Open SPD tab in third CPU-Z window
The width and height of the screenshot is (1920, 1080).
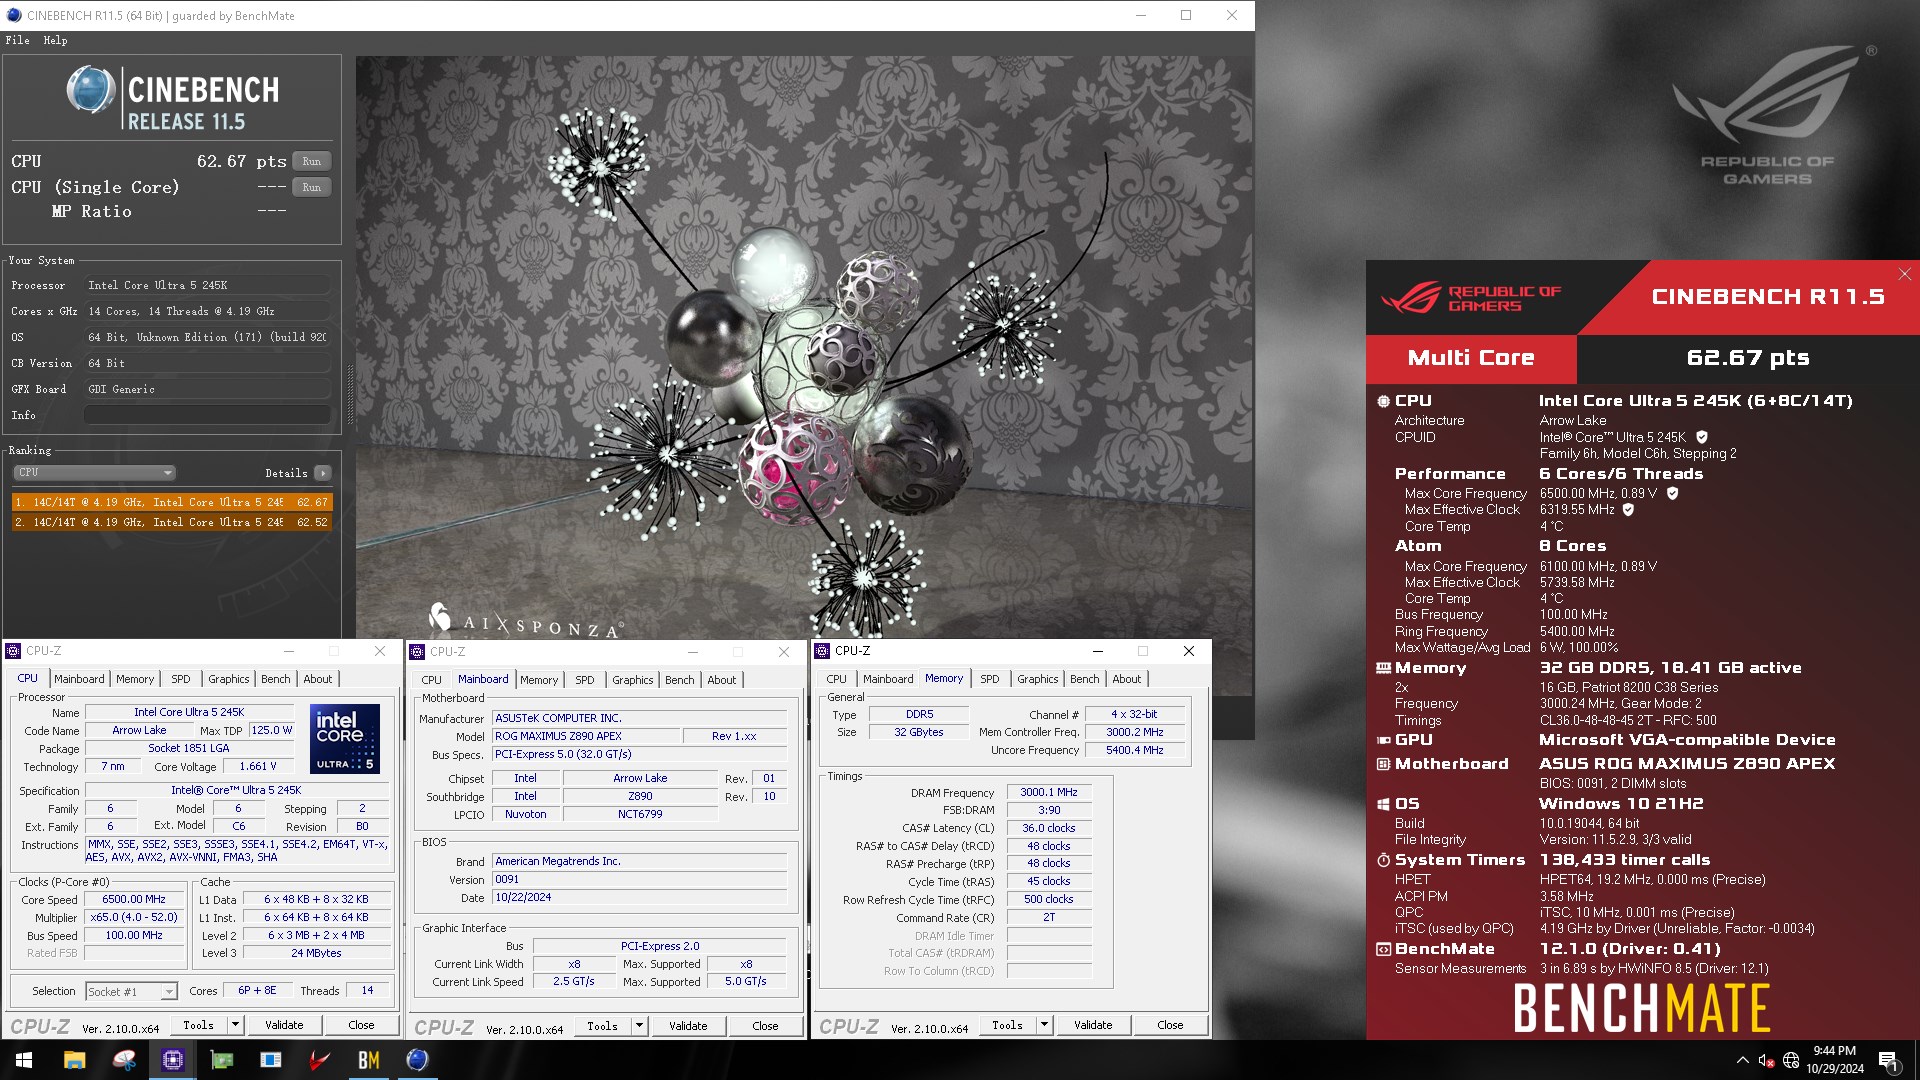pos(990,679)
